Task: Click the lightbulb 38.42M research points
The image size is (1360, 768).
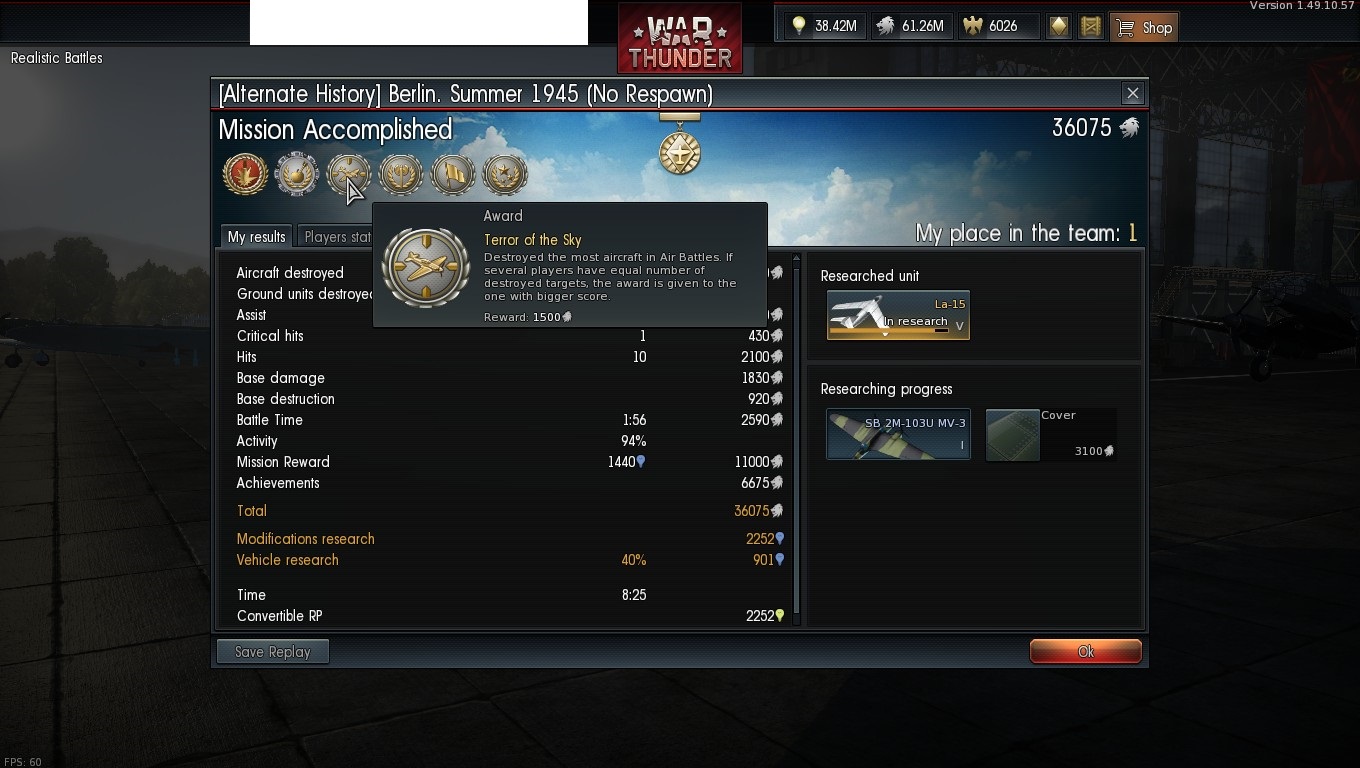Action: click(x=824, y=27)
